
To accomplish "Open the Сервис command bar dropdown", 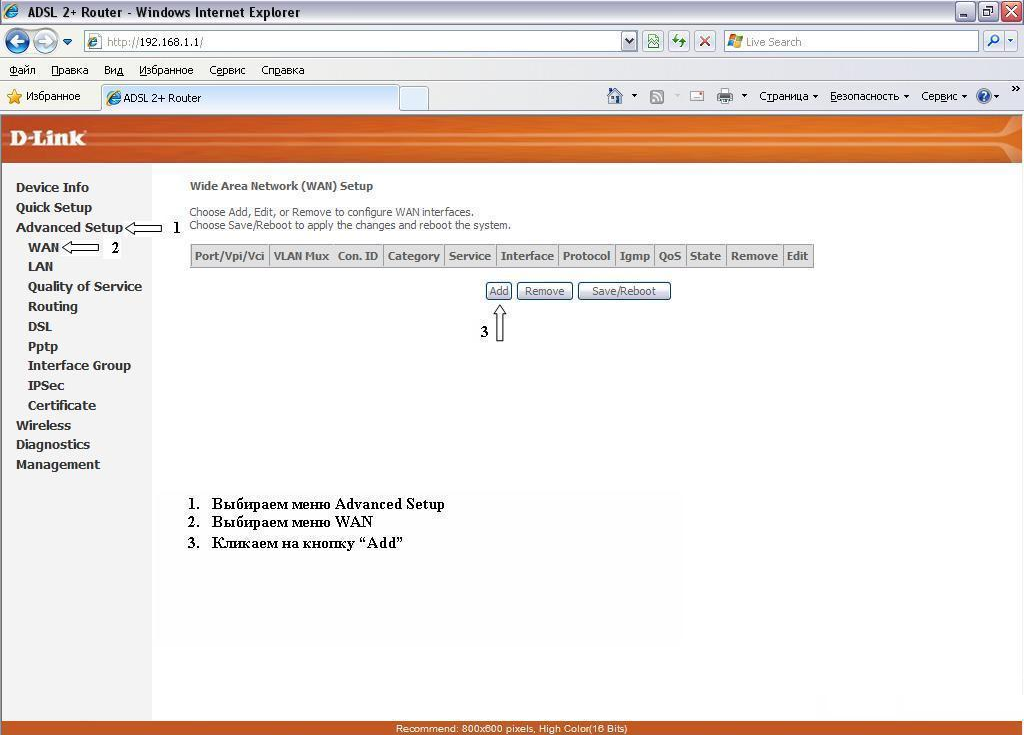I will pos(944,96).
